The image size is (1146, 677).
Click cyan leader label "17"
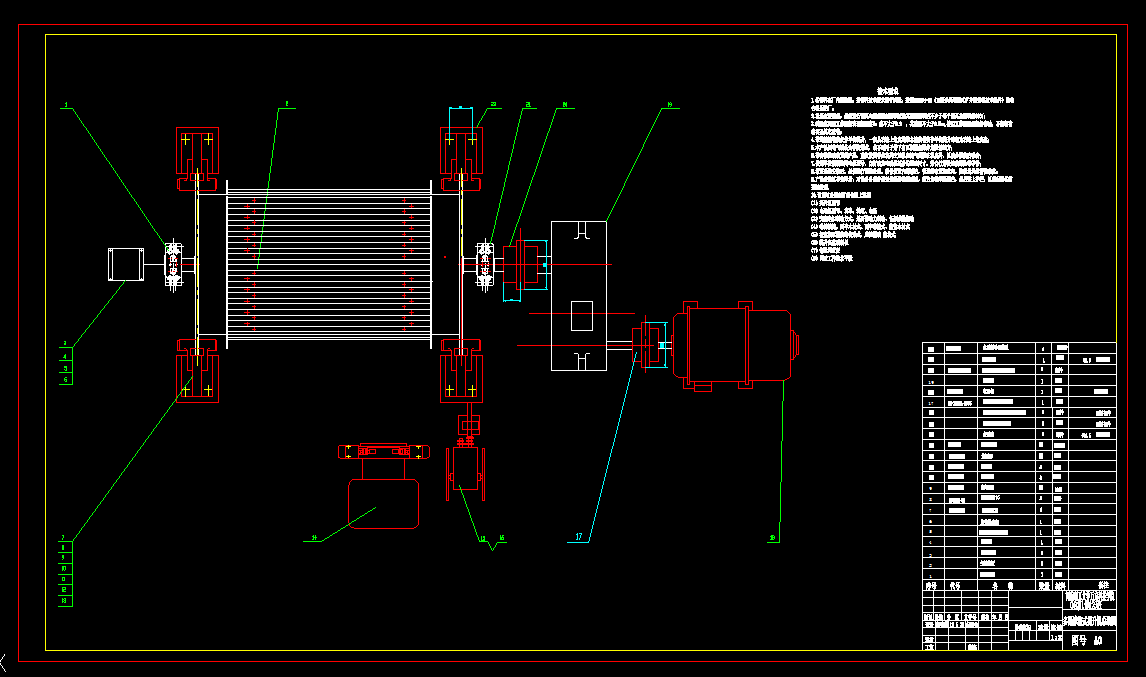coord(579,537)
